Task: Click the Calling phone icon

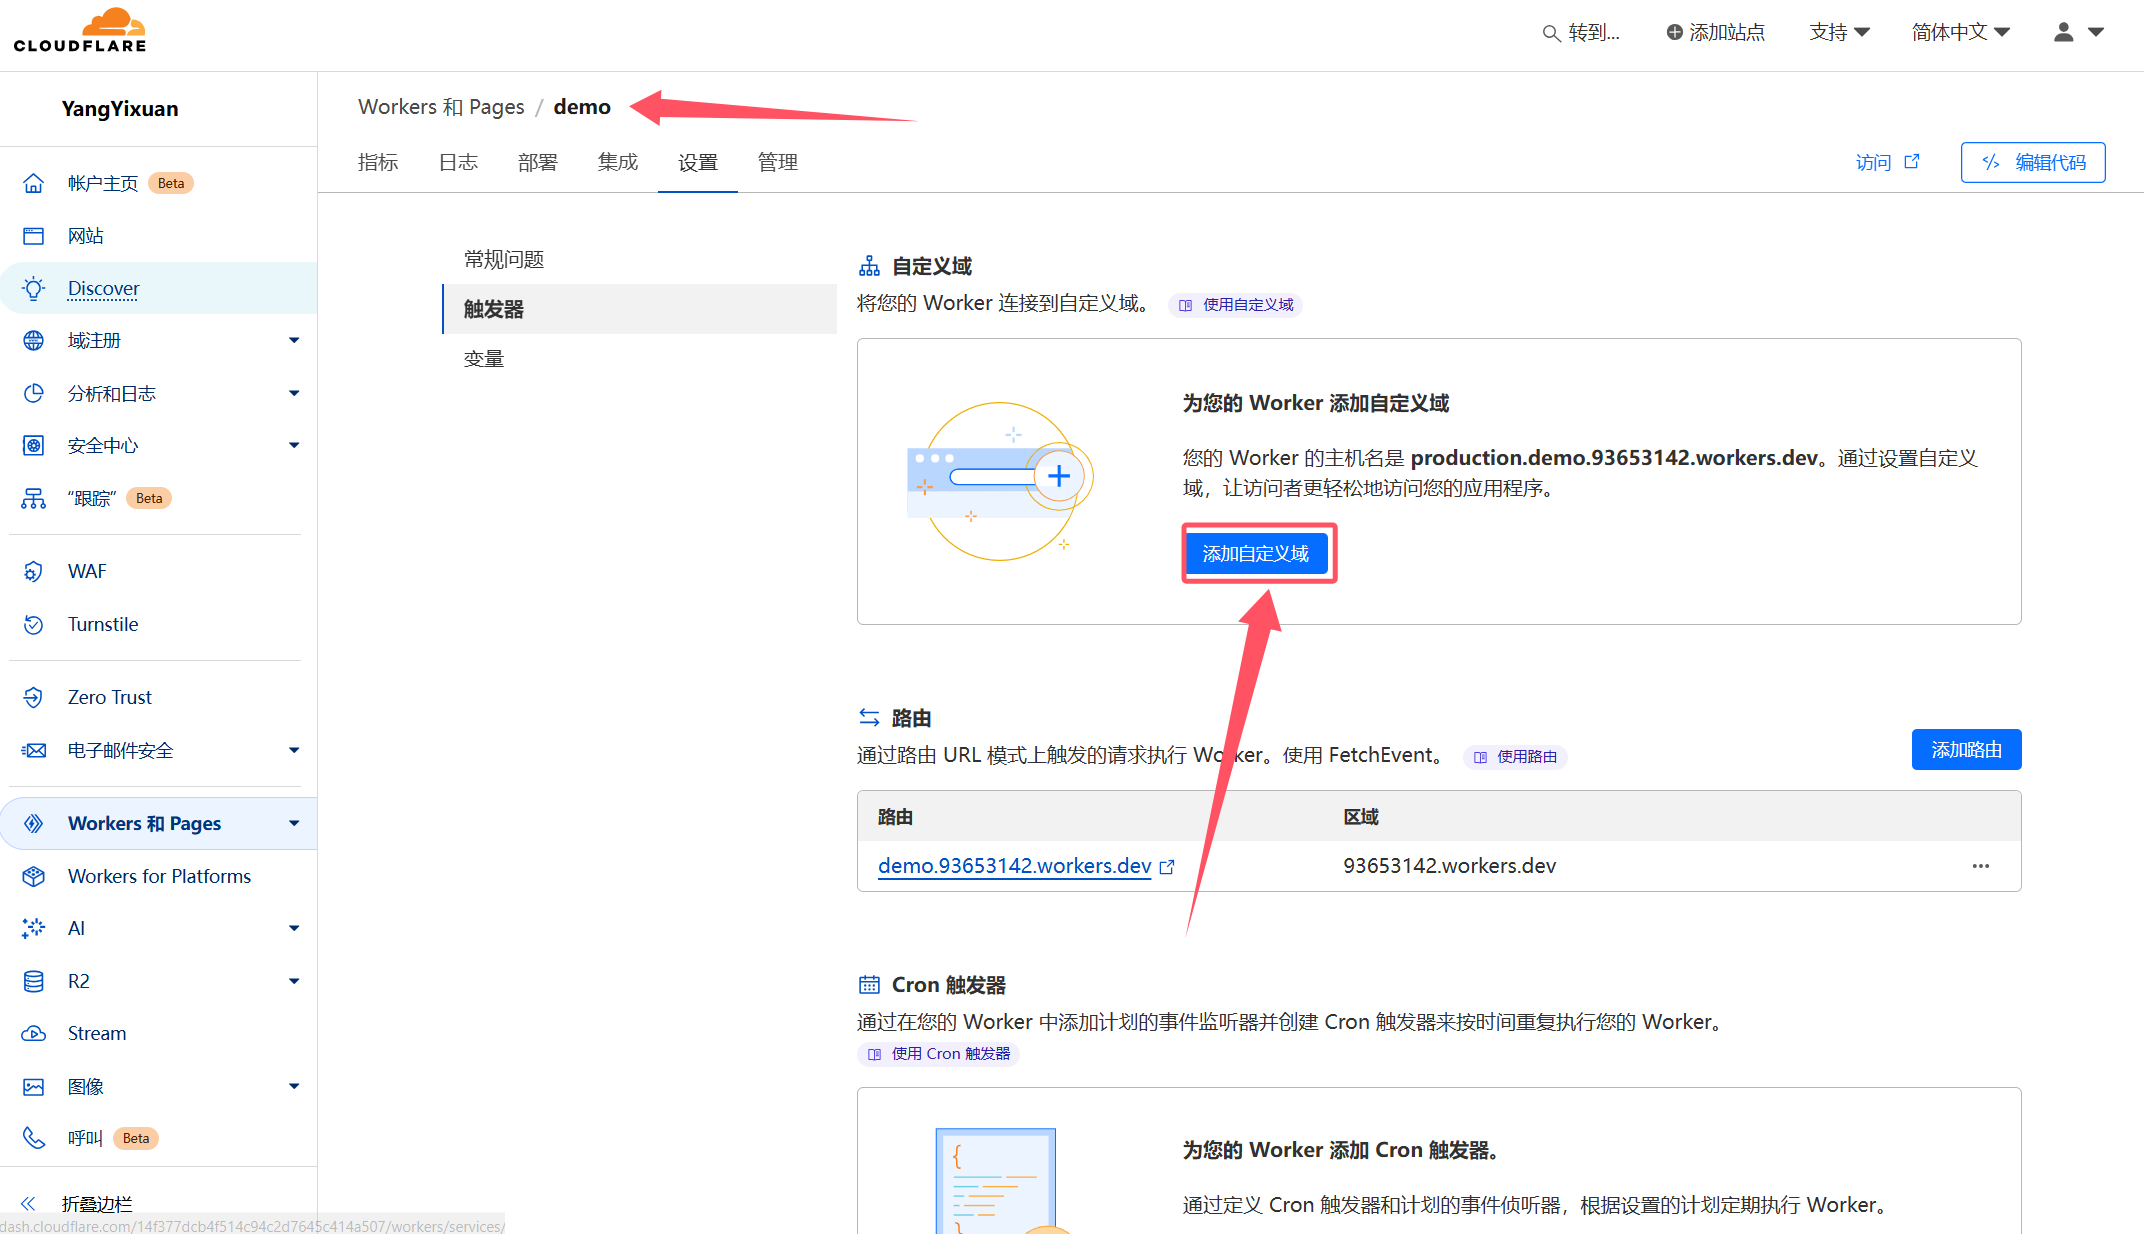Action: pos(34,1138)
